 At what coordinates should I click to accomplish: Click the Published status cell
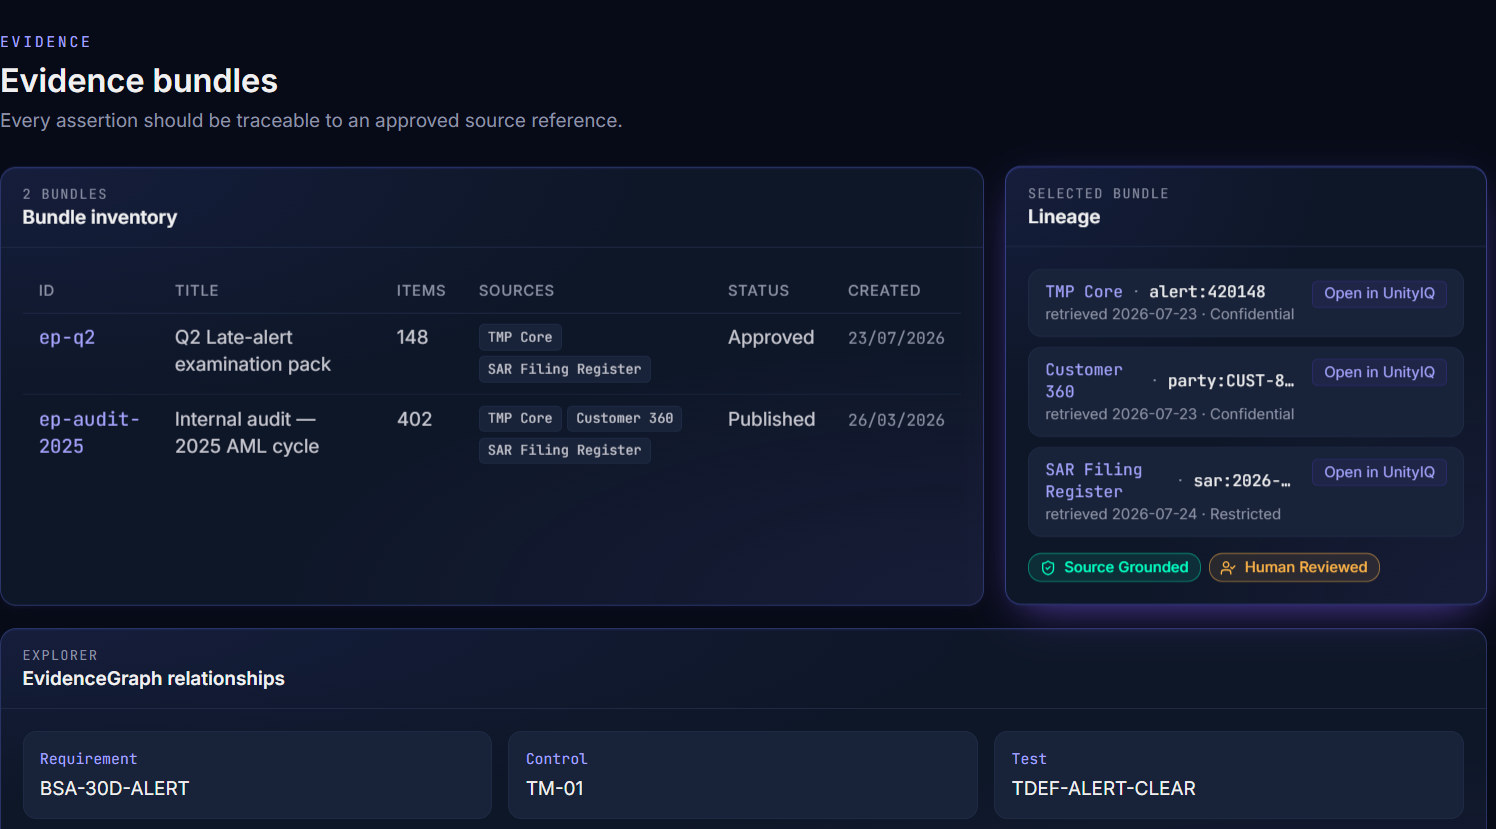click(x=771, y=420)
